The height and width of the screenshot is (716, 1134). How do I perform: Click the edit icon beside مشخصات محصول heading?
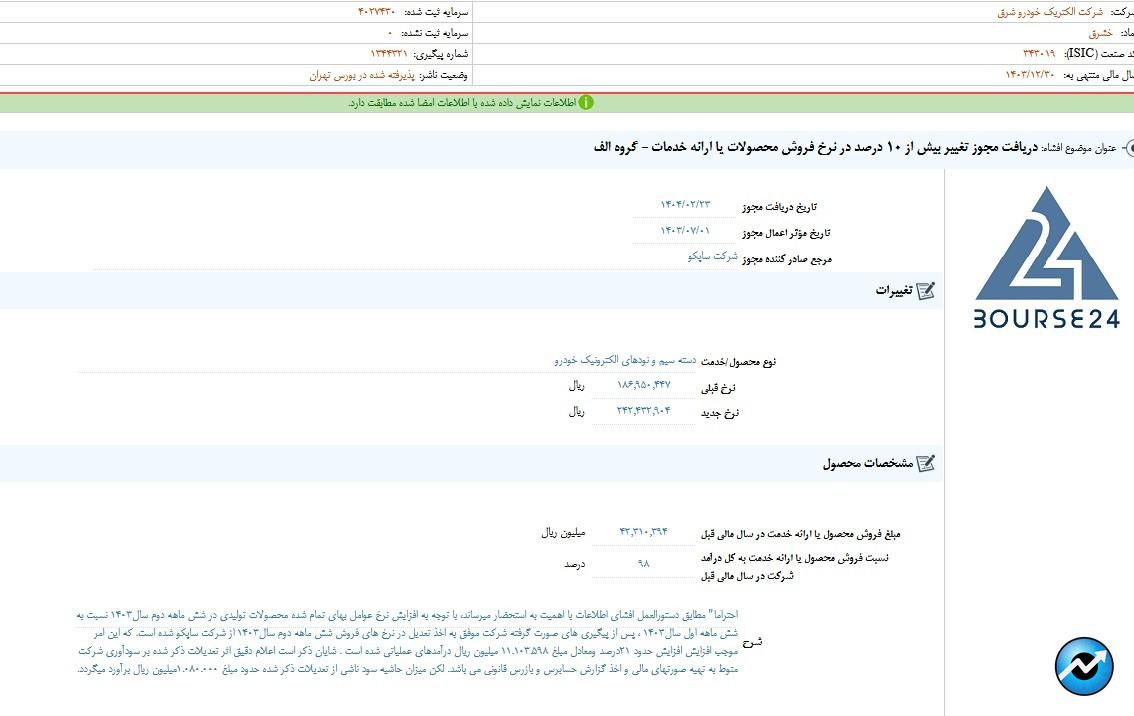coord(925,464)
